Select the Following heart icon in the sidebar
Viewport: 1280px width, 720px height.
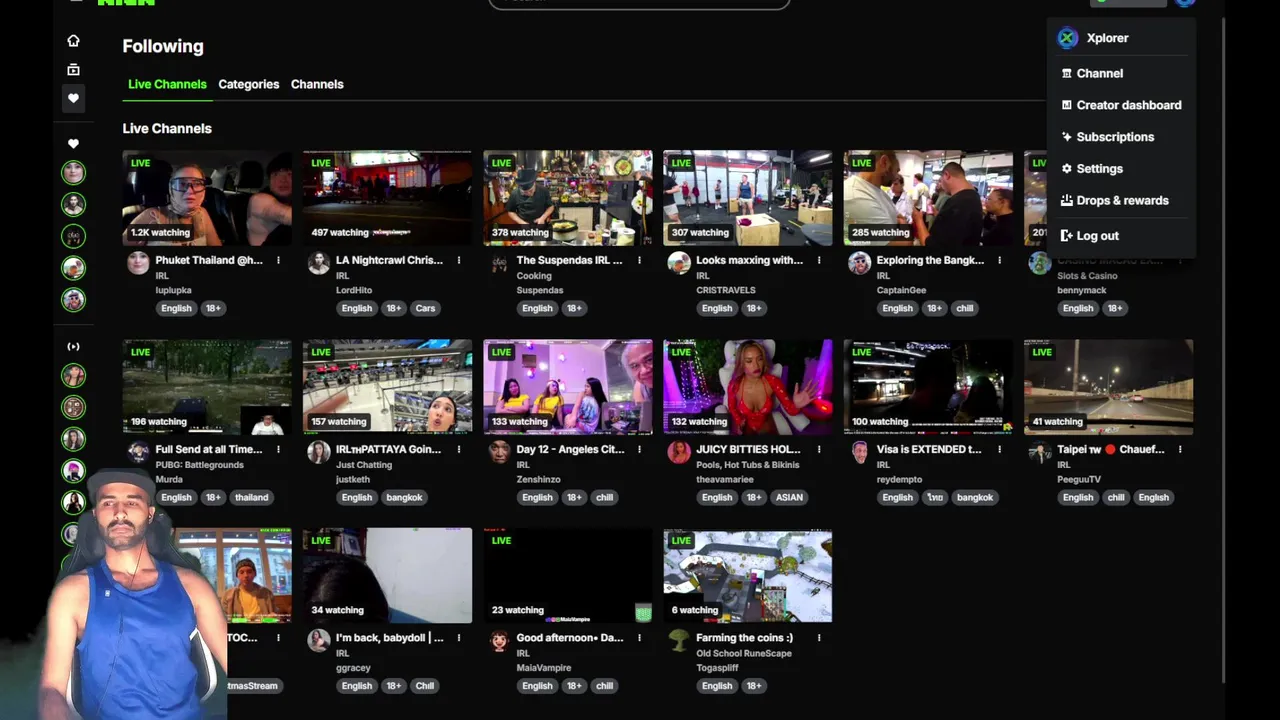73,98
